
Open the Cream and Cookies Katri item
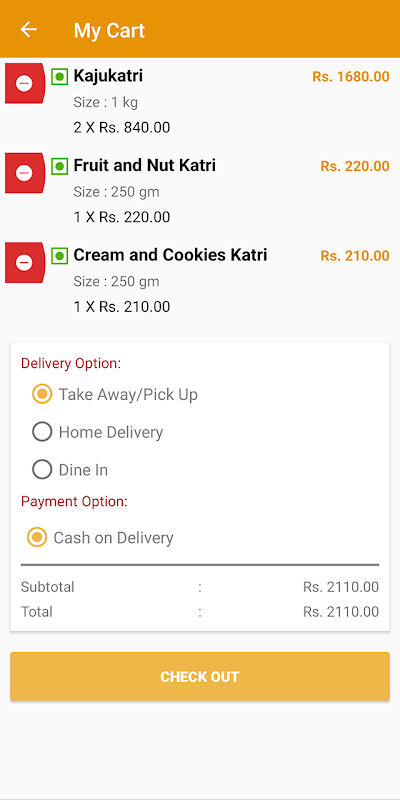click(x=170, y=255)
